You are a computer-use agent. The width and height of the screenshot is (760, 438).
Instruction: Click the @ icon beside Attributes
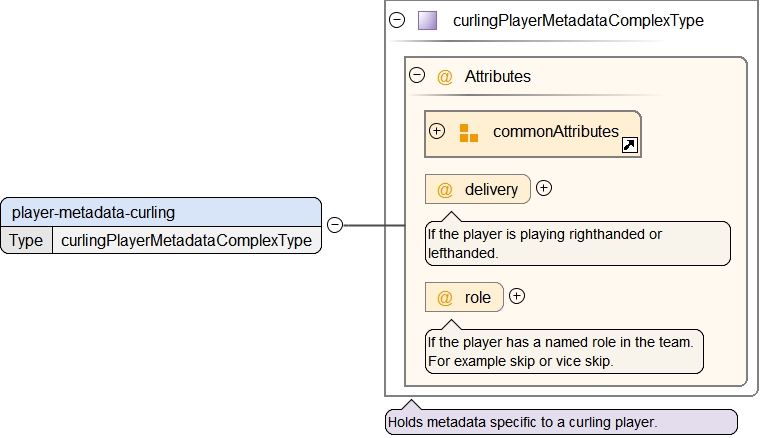445,76
